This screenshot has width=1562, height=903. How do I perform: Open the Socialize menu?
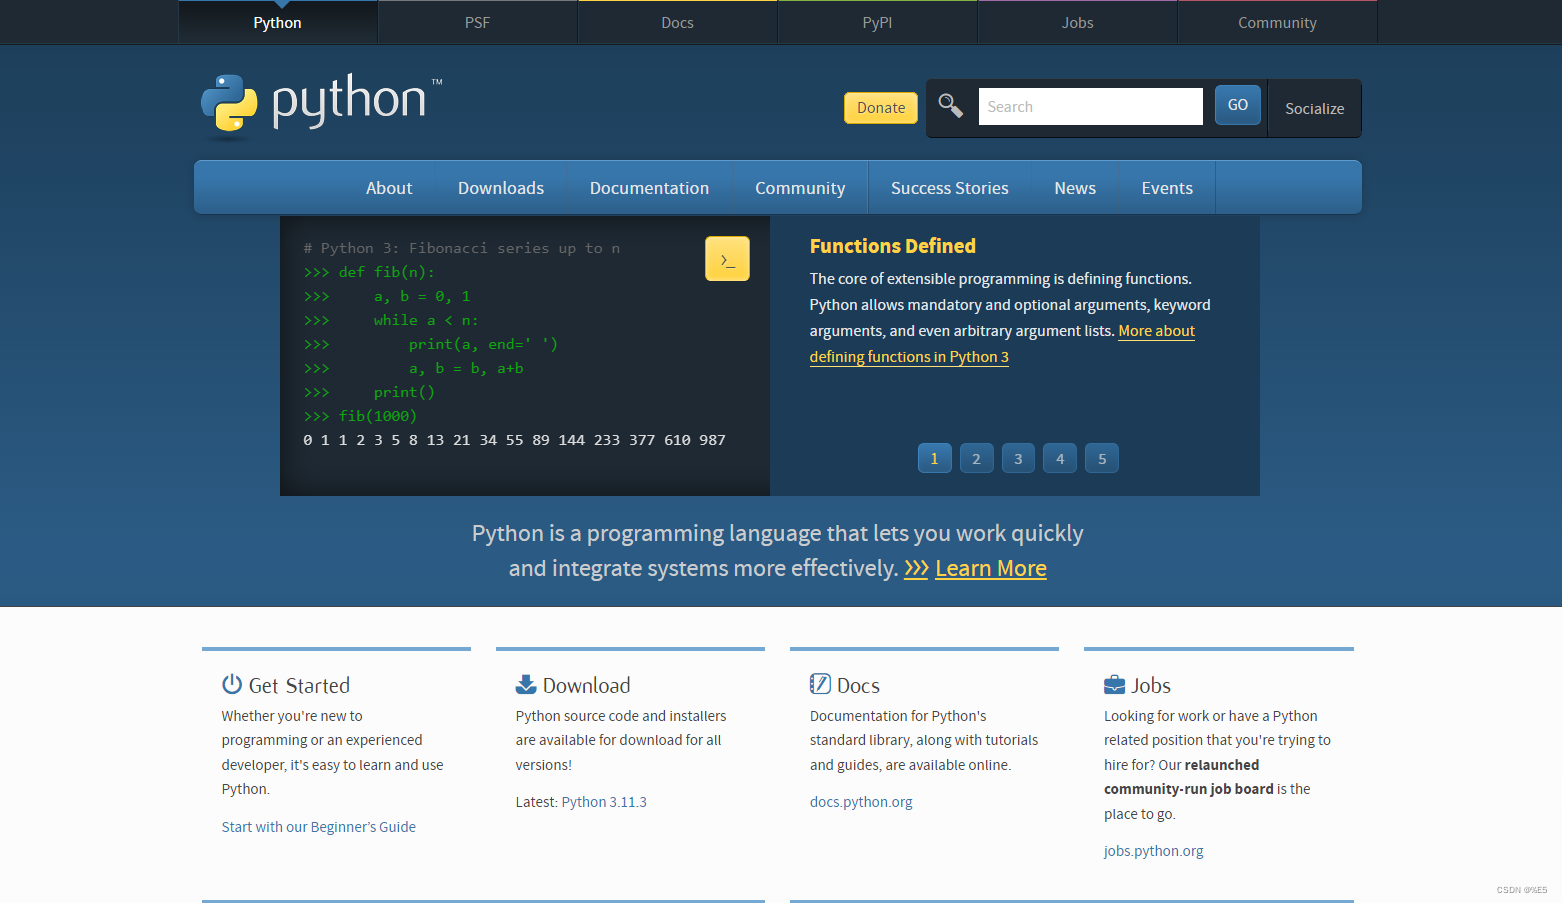pos(1314,108)
